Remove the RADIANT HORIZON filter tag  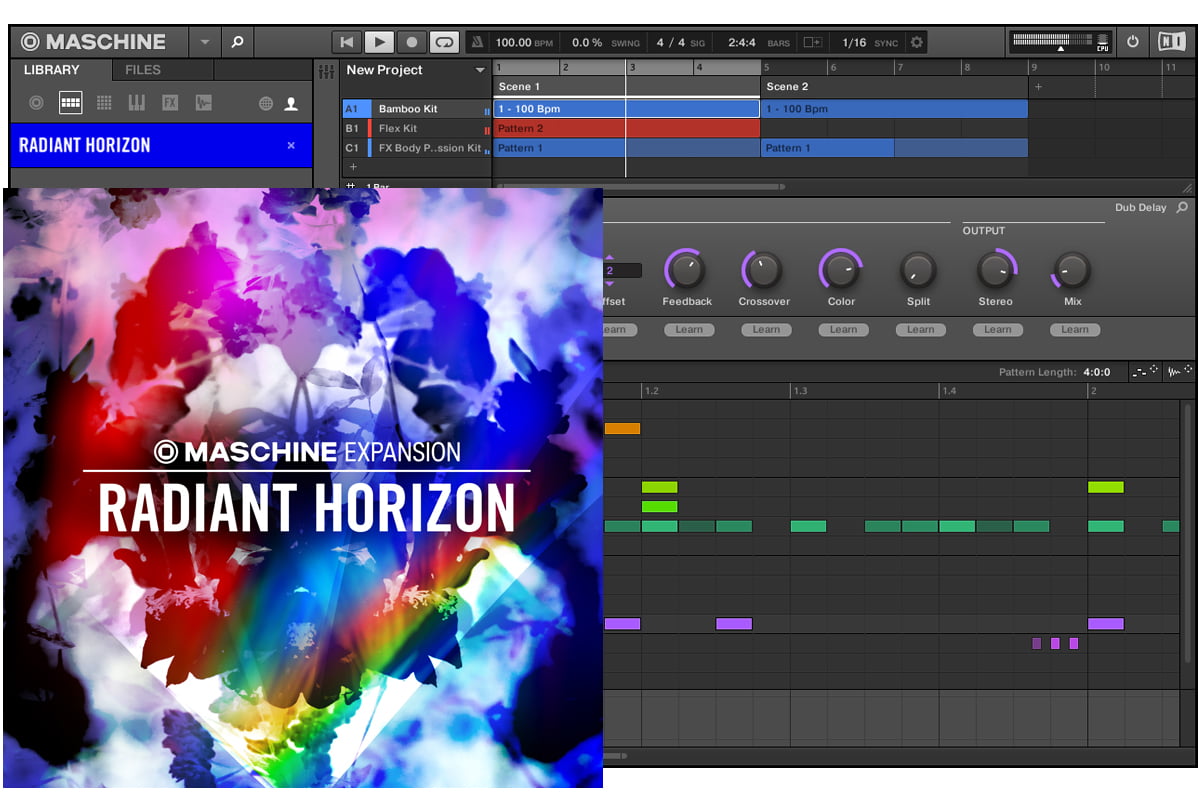[291, 146]
